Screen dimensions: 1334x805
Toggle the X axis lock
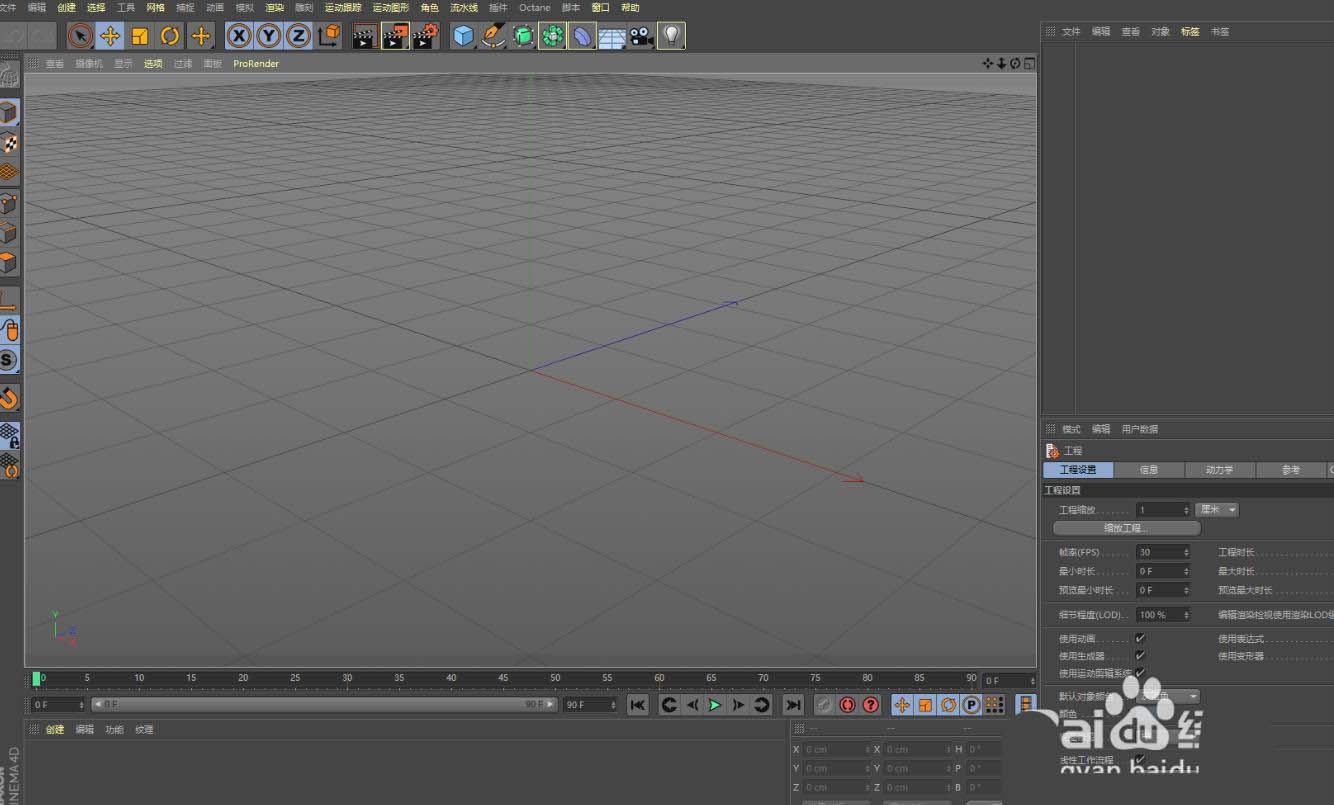coord(239,37)
